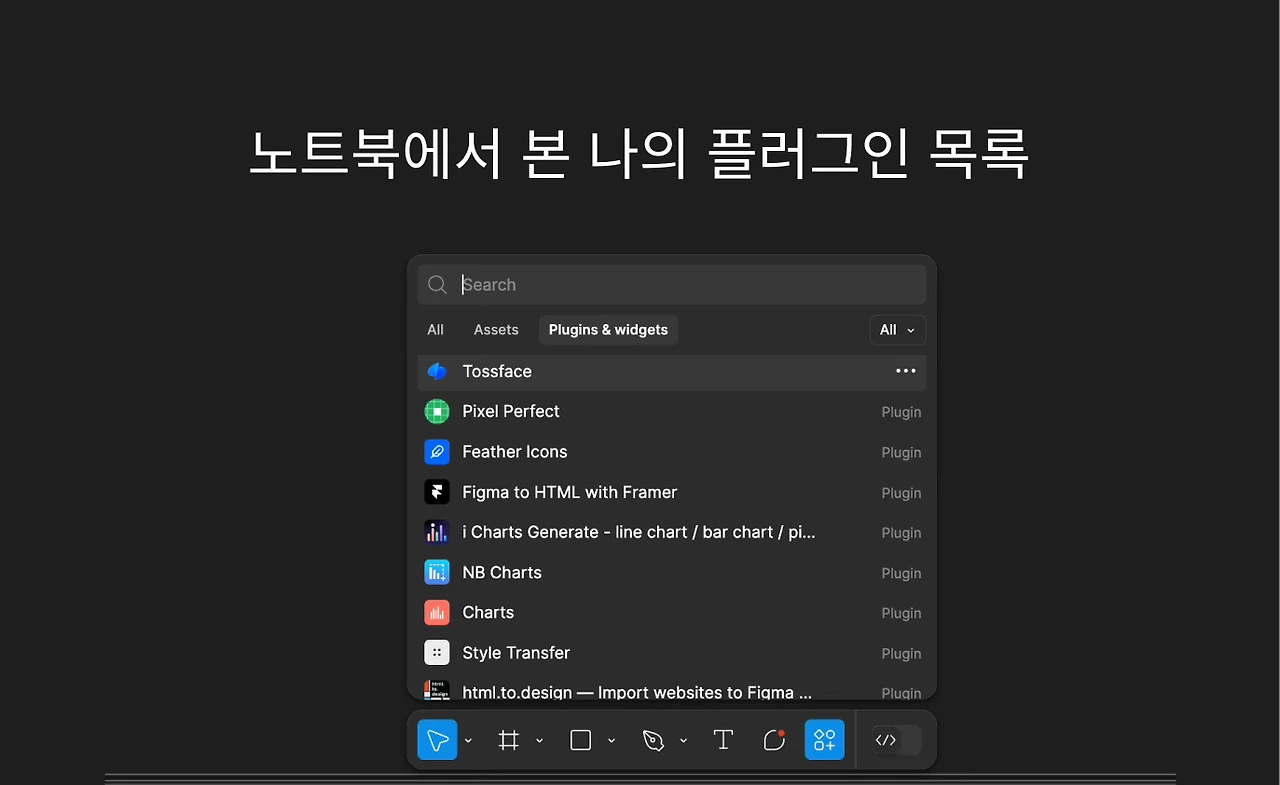Image resolution: width=1280 pixels, height=785 pixels.
Task: Run the Style Transfer plugin
Action: (x=672, y=653)
